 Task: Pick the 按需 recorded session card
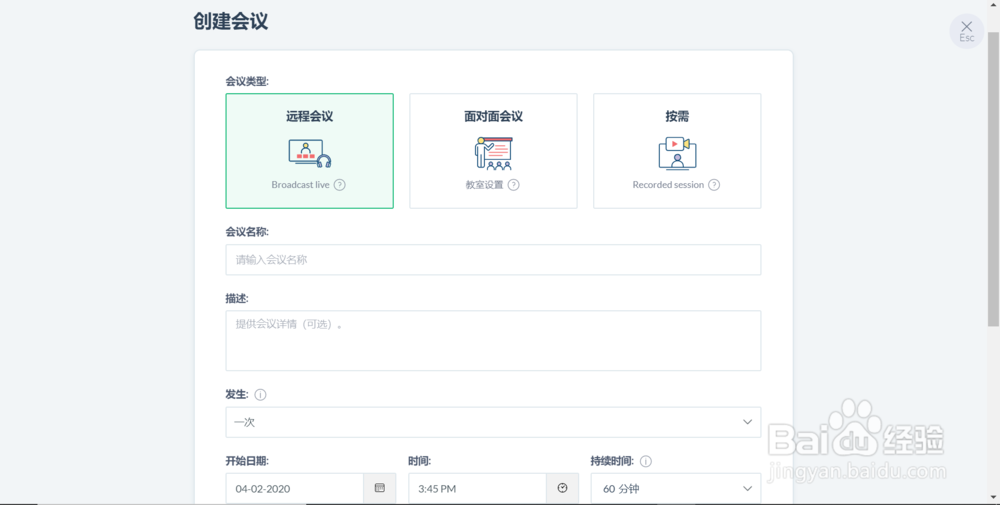tap(677, 151)
